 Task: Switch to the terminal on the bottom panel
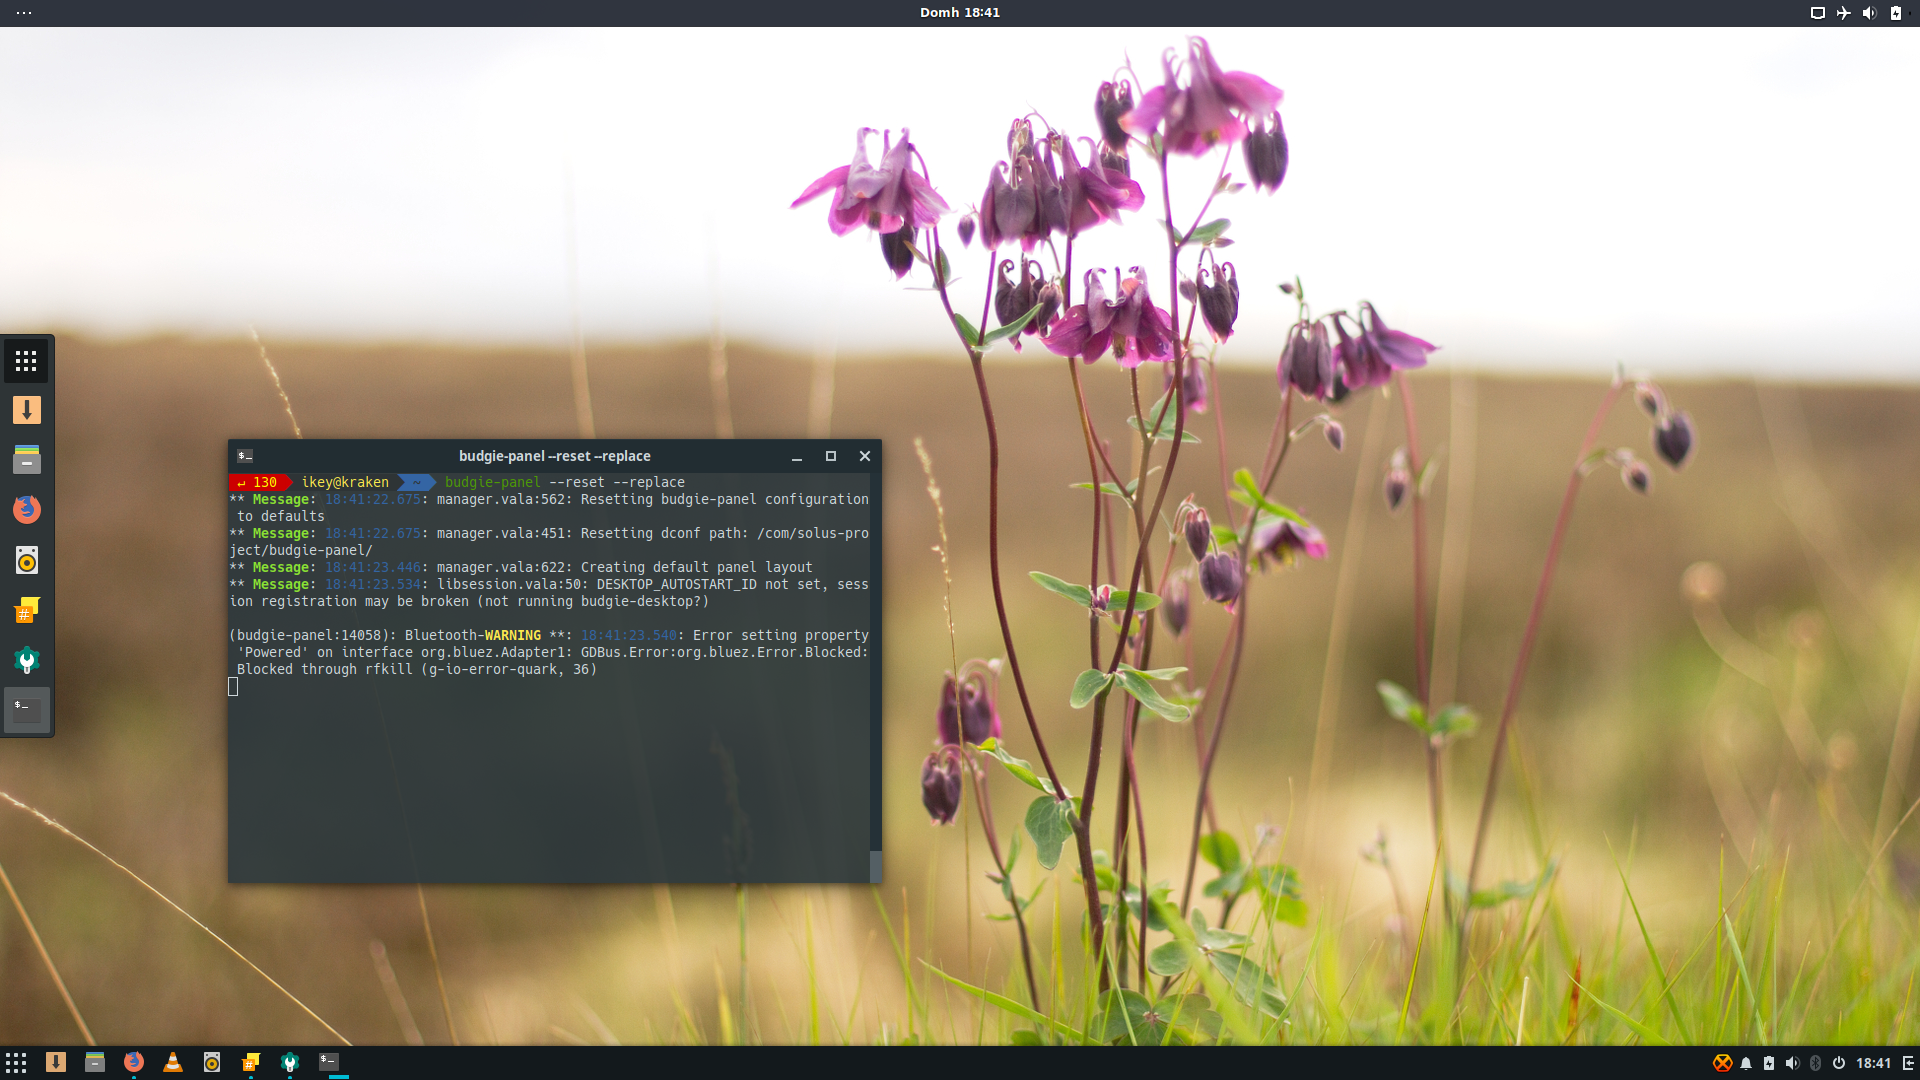coord(329,1061)
